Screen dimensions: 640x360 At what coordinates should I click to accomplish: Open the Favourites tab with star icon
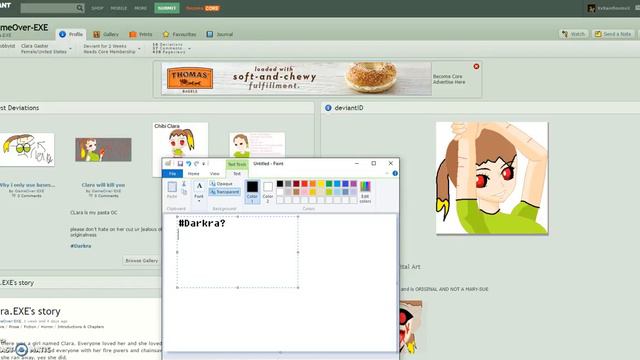click(x=179, y=34)
